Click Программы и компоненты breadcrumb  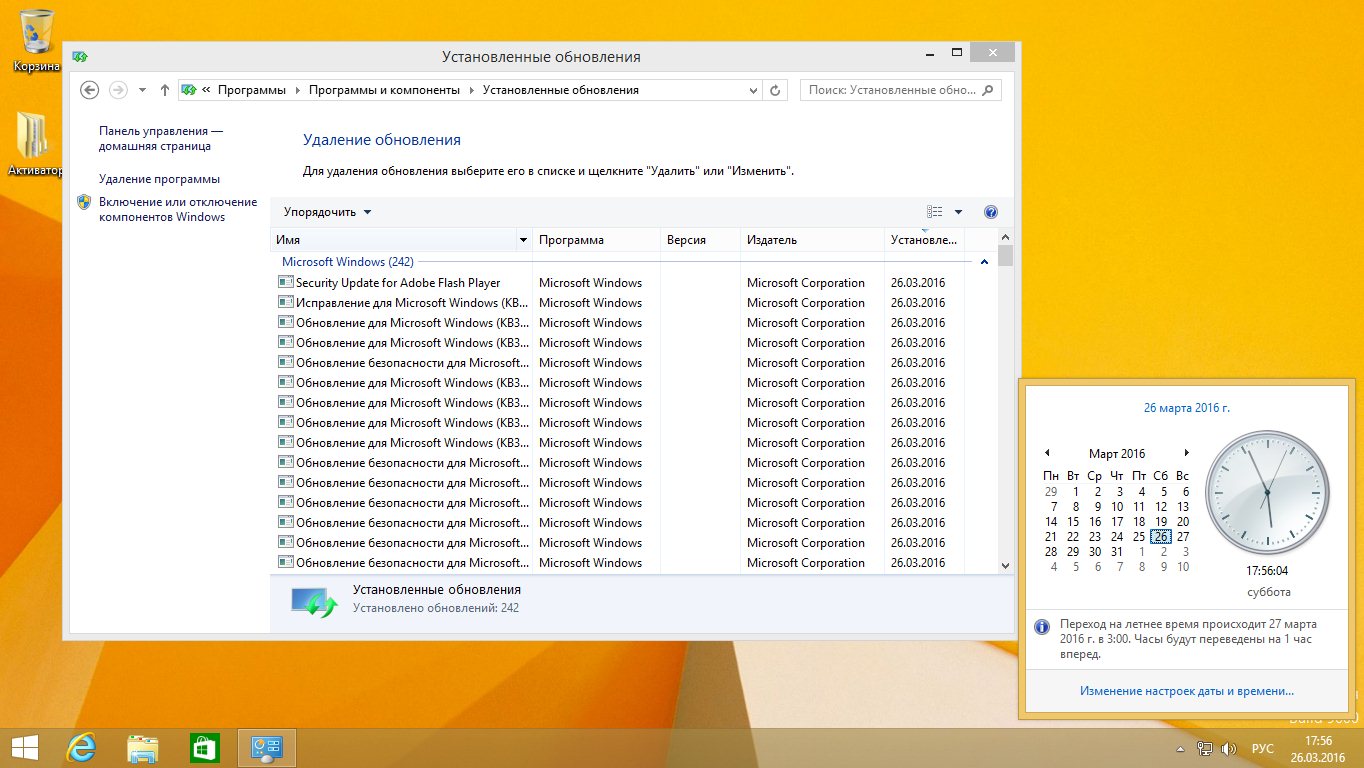(384, 90)
